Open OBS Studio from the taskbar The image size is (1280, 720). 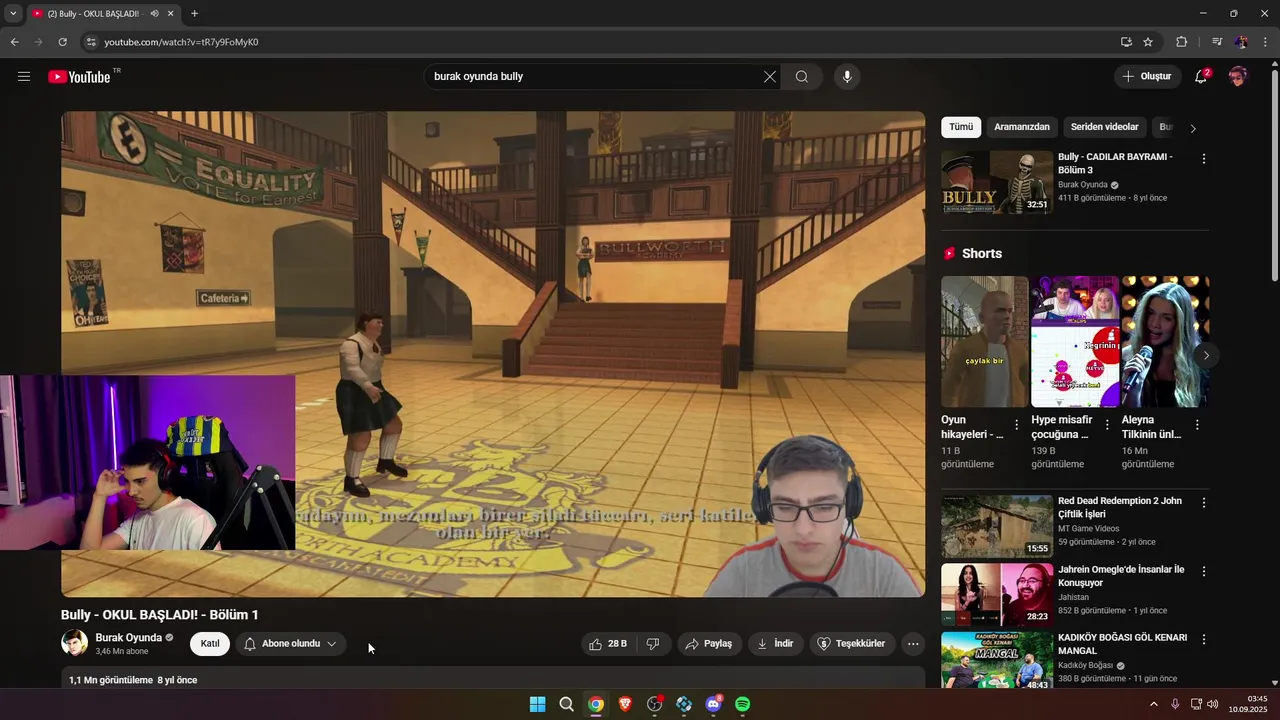click(x=655, y=704)
